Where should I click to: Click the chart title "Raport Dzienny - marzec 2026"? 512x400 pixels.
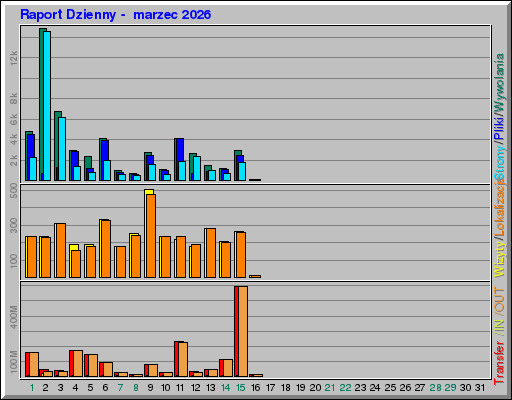coord(115,15)
